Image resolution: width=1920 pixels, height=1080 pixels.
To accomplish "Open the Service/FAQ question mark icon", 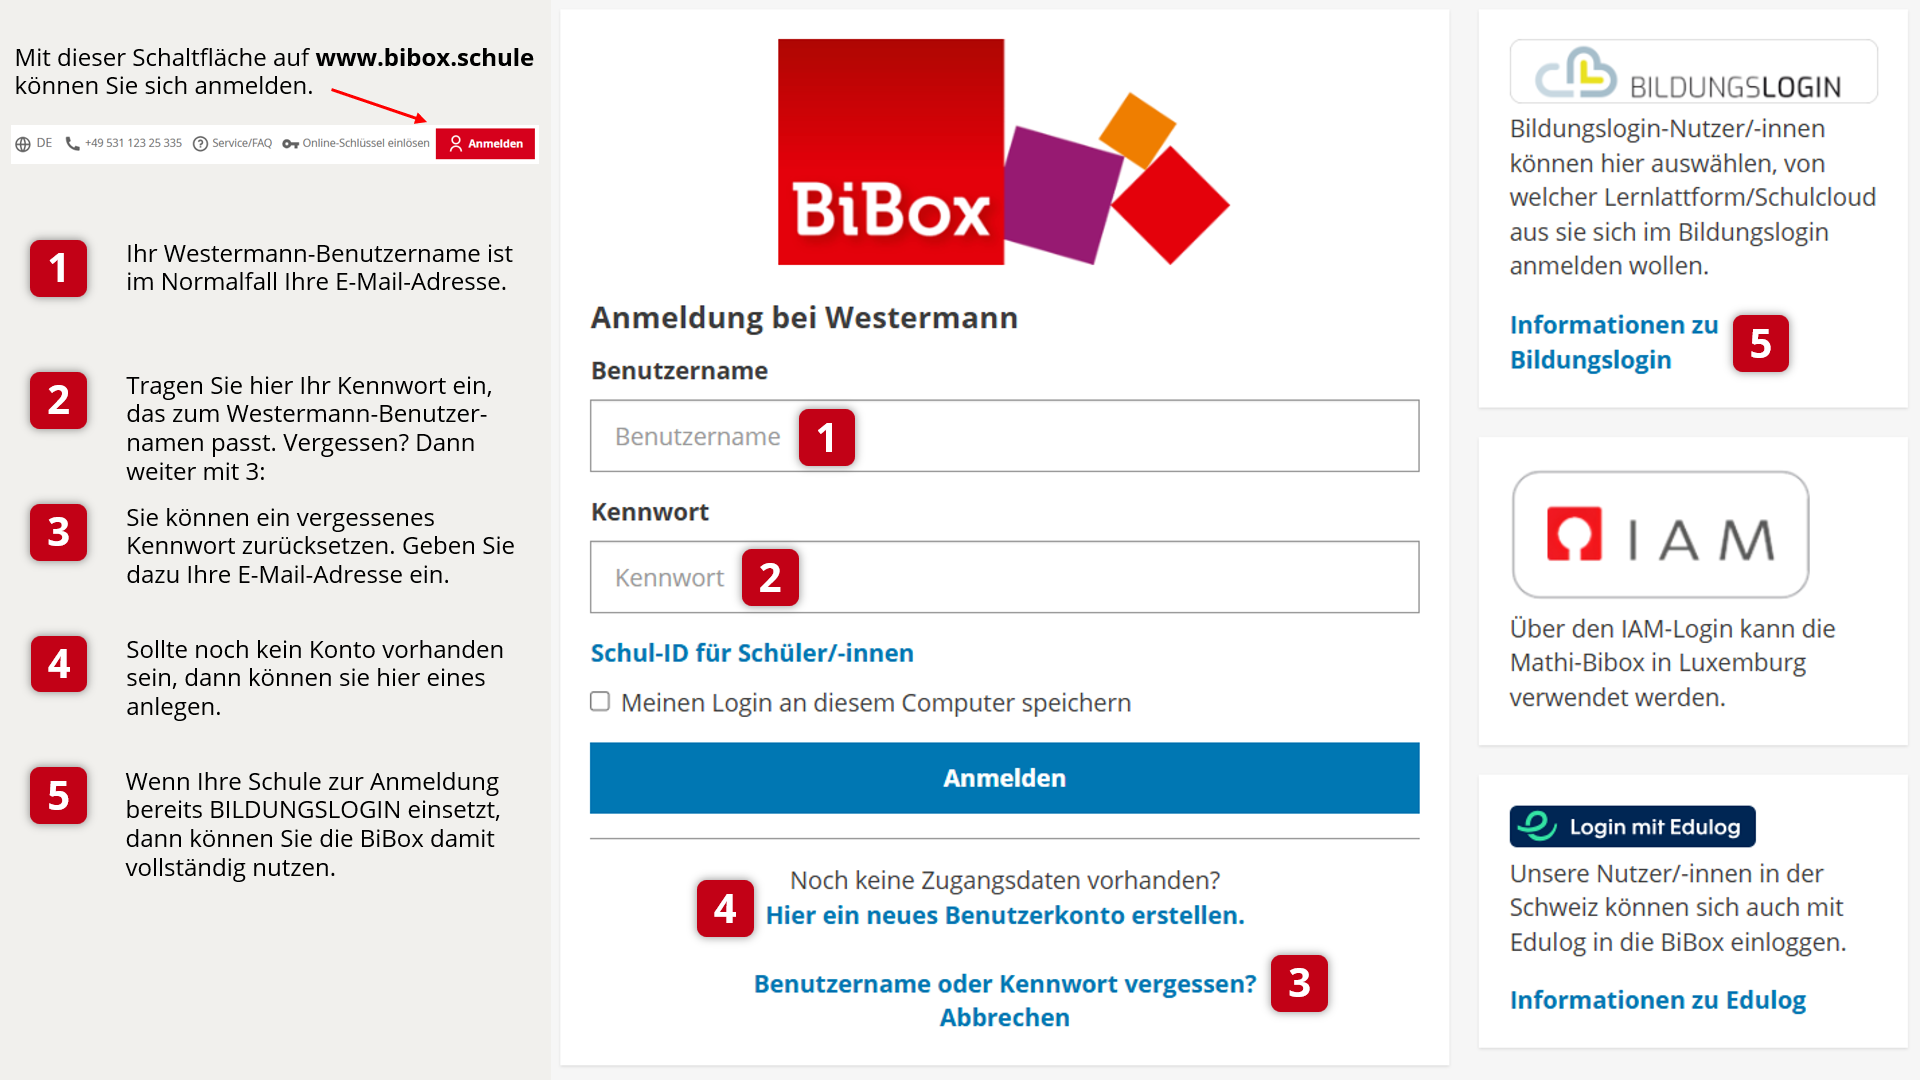I will [200, 144].
